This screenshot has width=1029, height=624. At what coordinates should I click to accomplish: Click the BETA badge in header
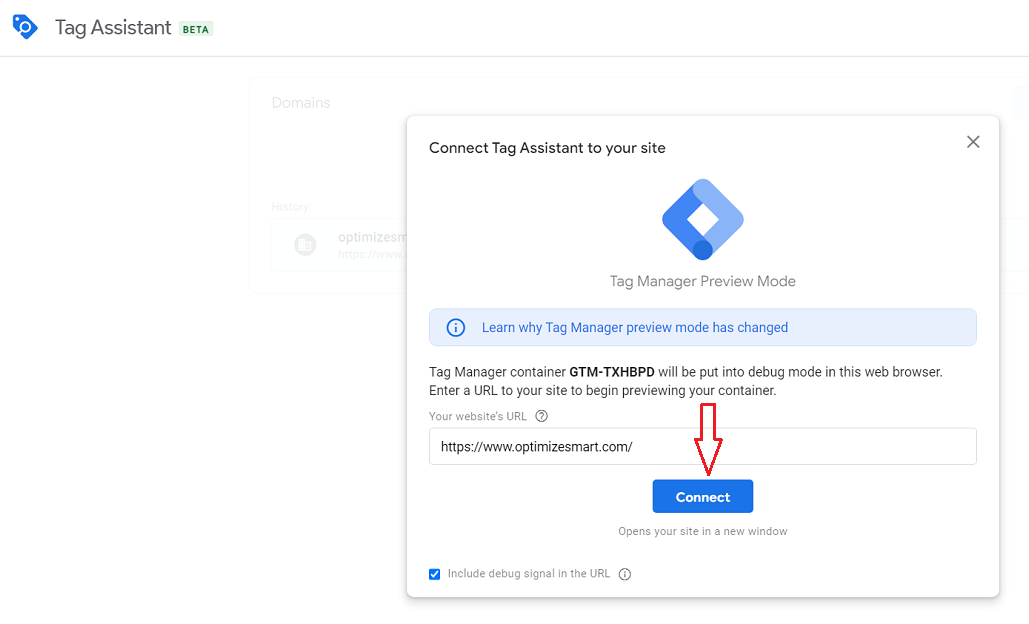196,29
